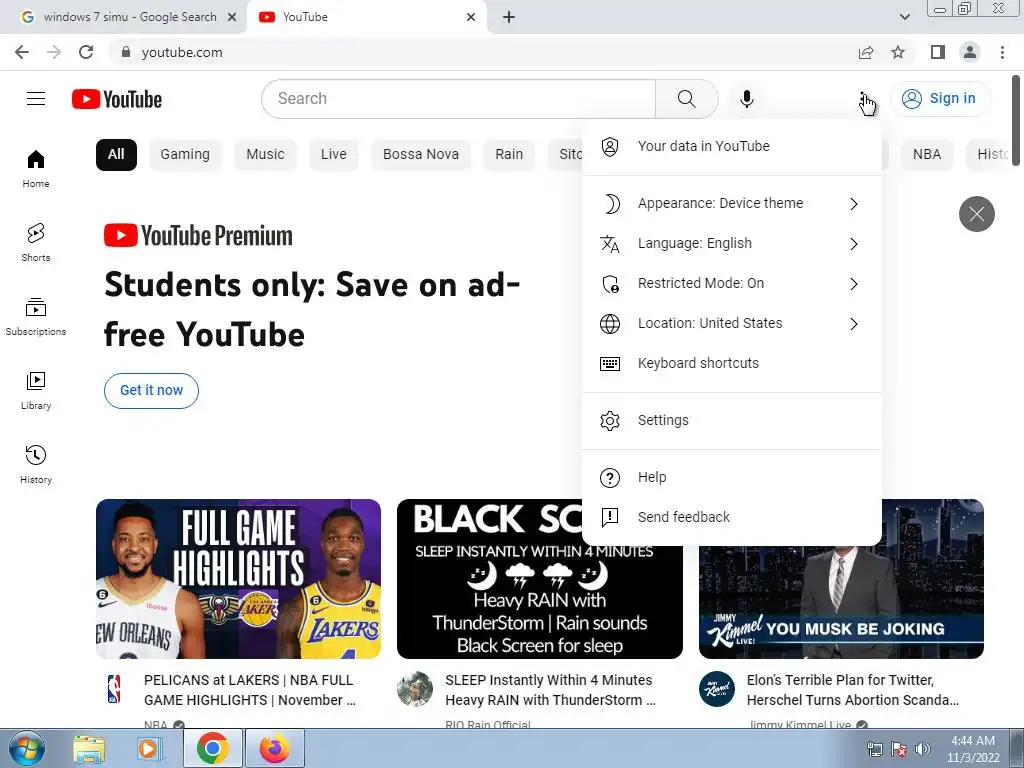The height and width of the screenshot is (768, 1024).
Task: Open Windows Media Player from the taskbar
Action: (x=149, y=748)
